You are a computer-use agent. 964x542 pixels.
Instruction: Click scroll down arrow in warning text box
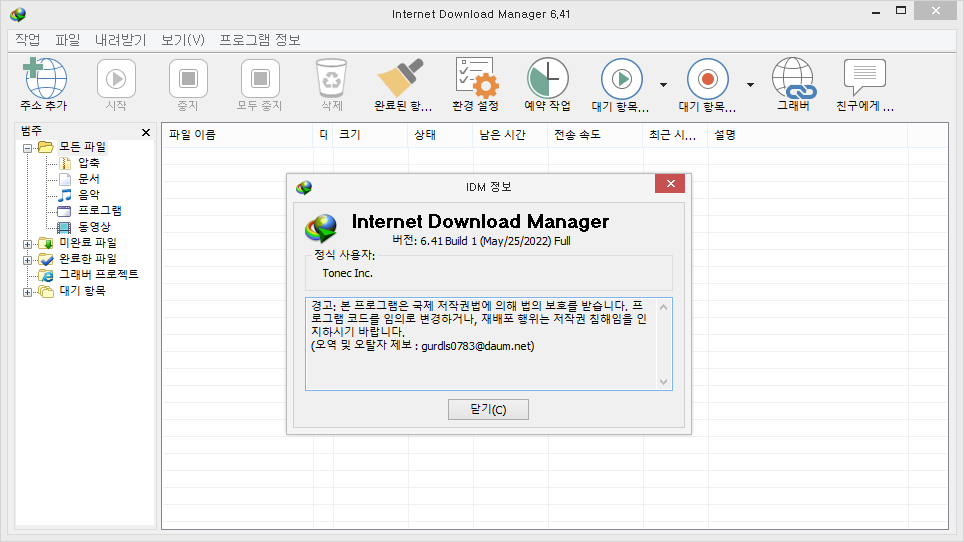[663, 382]
